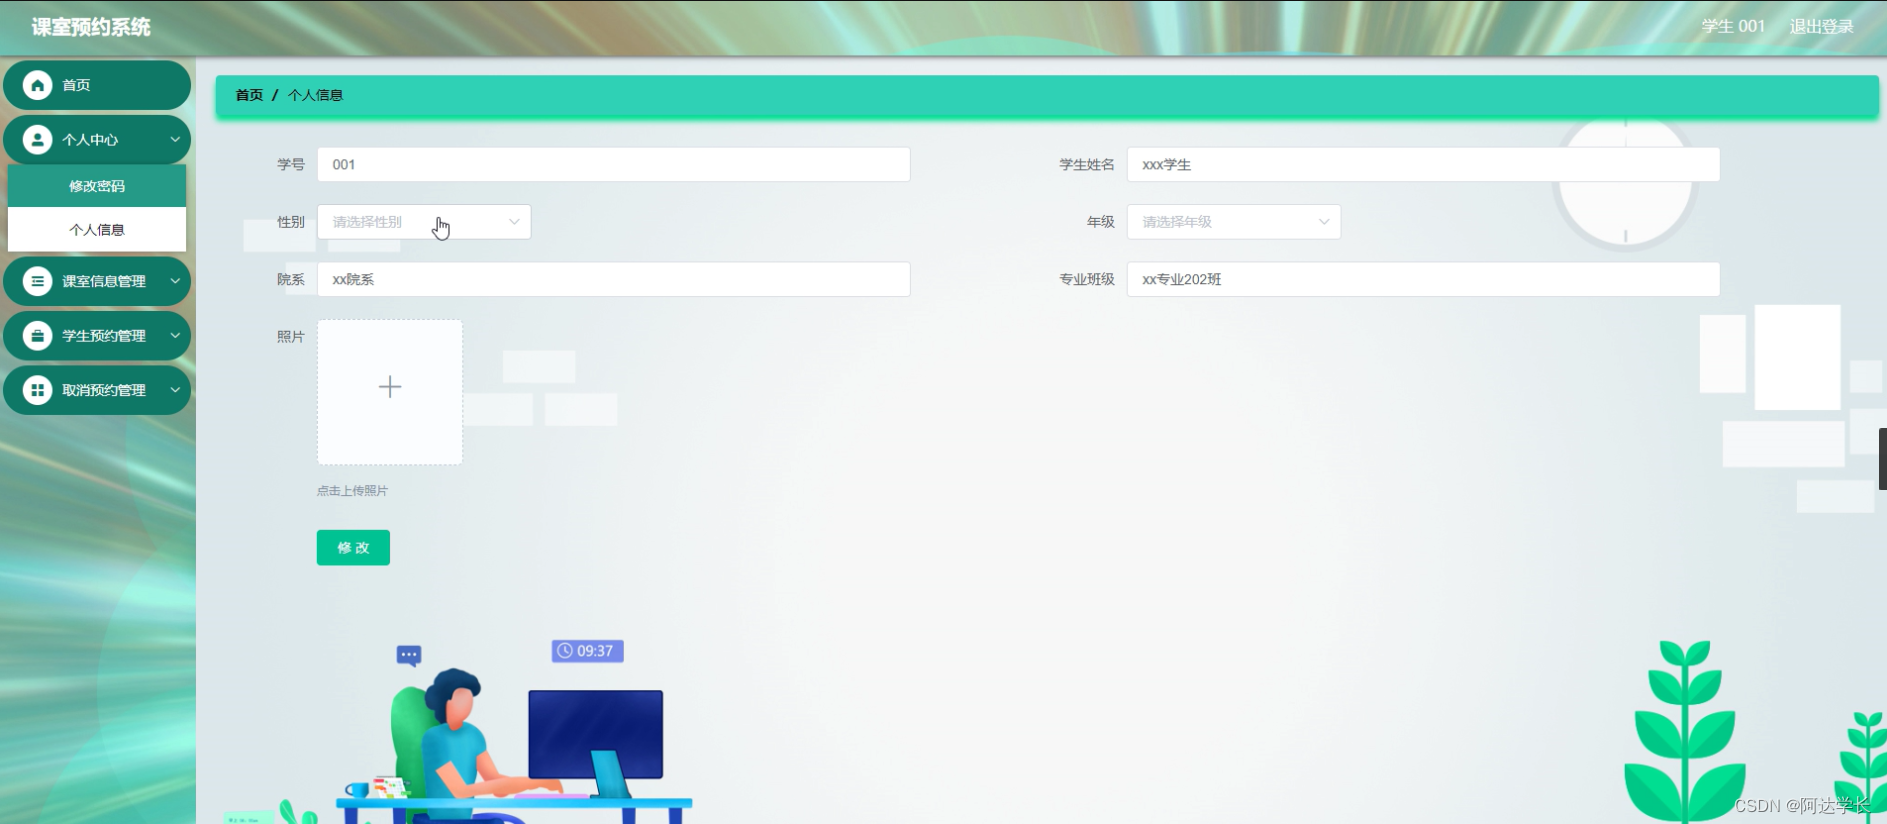Open the 学生预约管理 menu
The width and height of the screenshot is (1887, 824).
click(97, 336)
